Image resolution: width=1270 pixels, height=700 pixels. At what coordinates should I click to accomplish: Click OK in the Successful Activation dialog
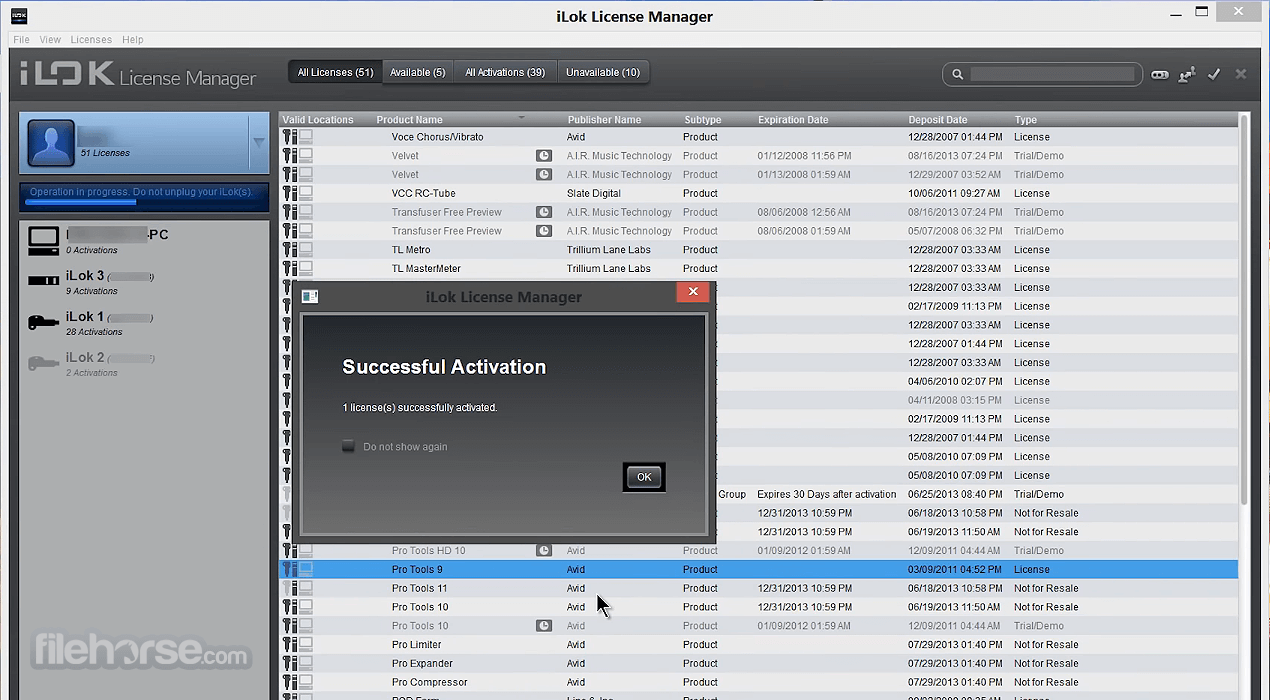pos(644,477)
